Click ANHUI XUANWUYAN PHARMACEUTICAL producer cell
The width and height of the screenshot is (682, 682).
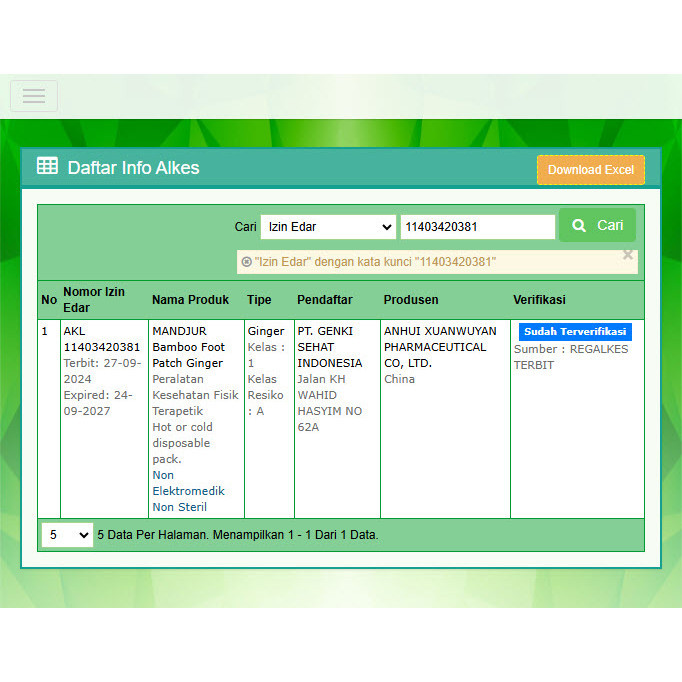[x=440, y=347]
